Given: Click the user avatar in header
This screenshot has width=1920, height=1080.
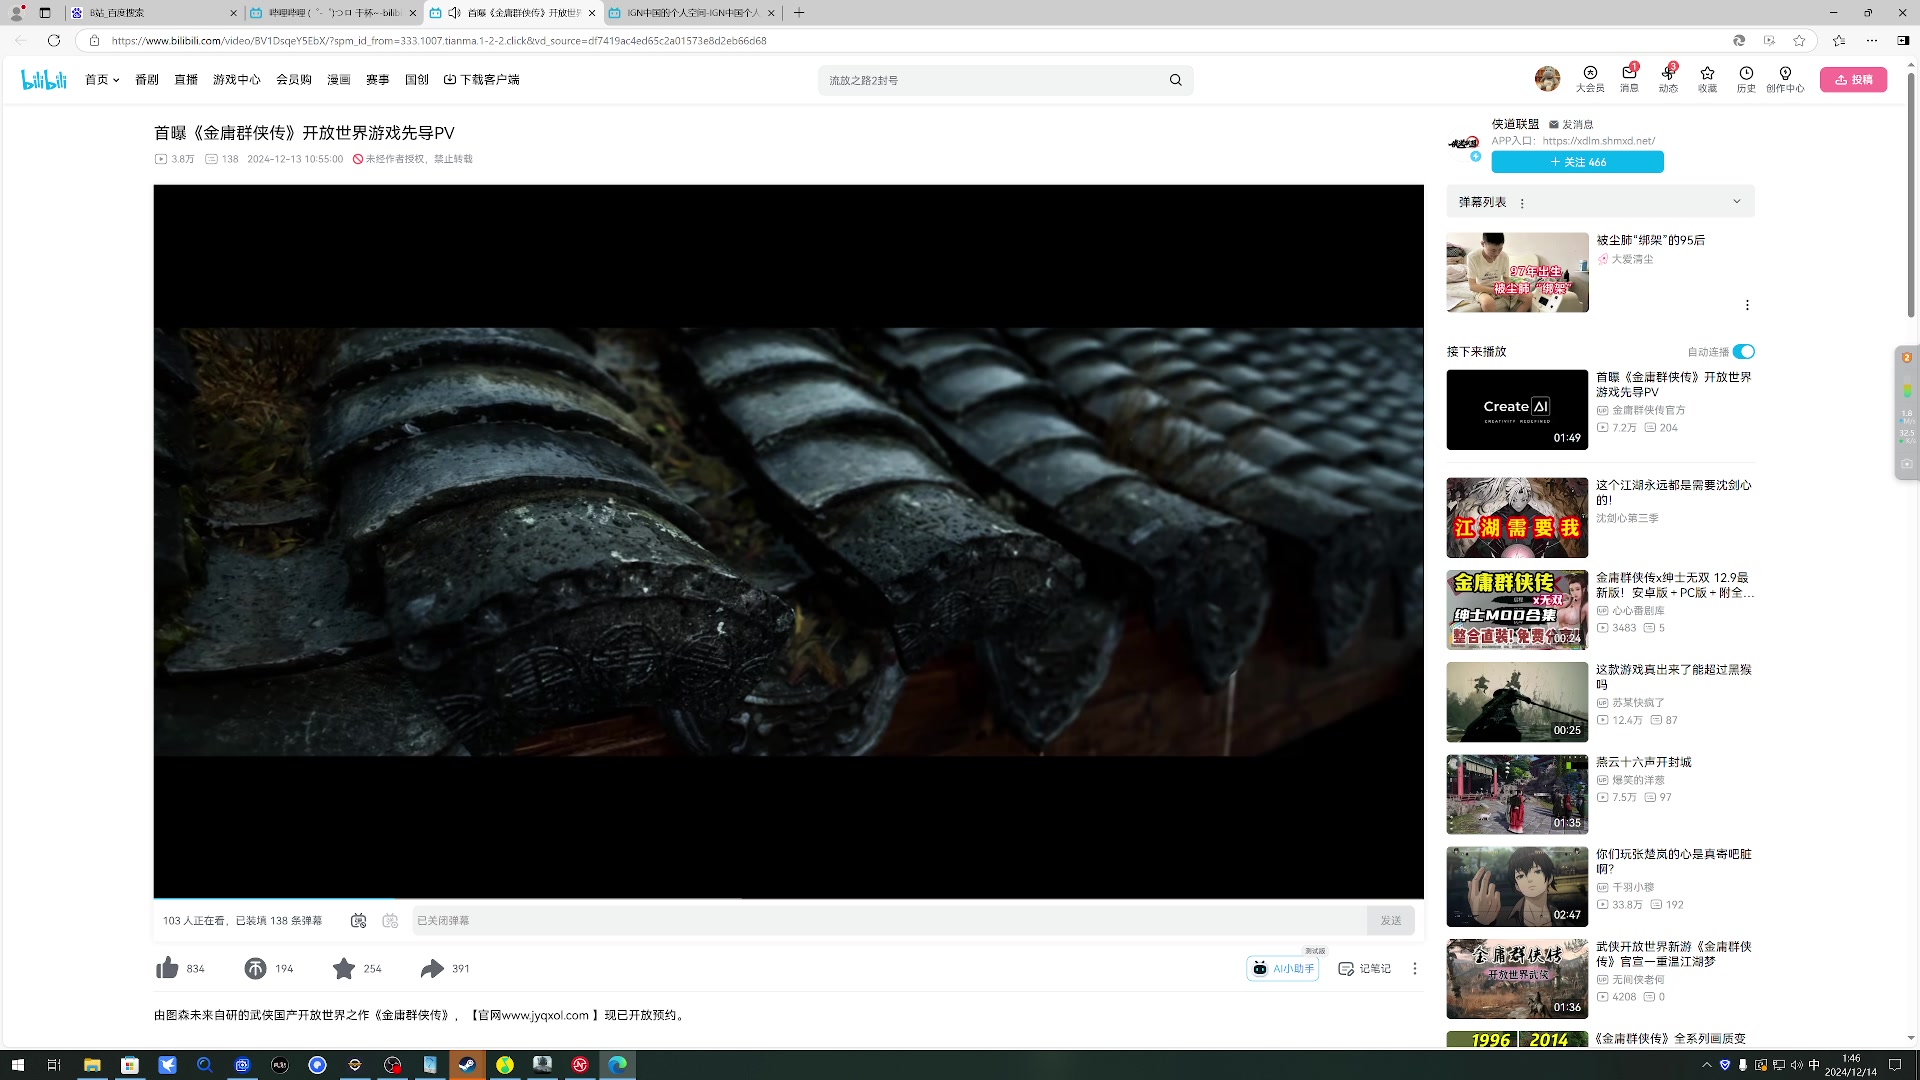Looking at the screenshot, I should point(1547,79).
